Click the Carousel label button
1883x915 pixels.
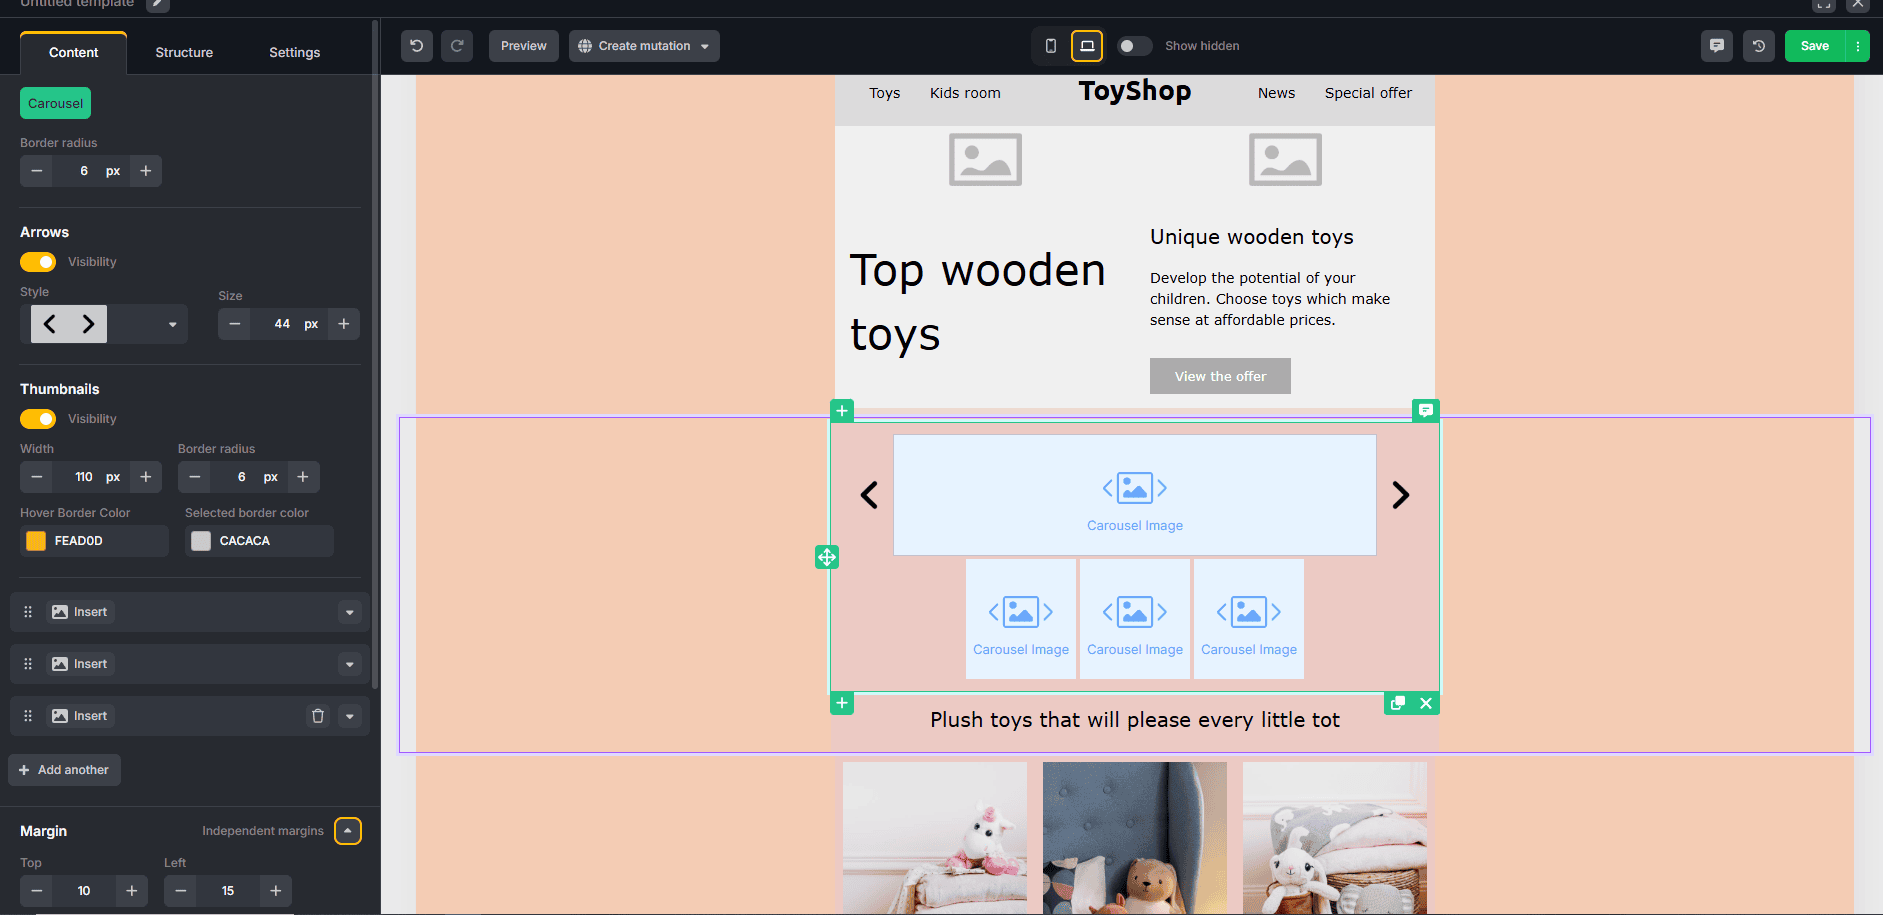coord(55,103)
